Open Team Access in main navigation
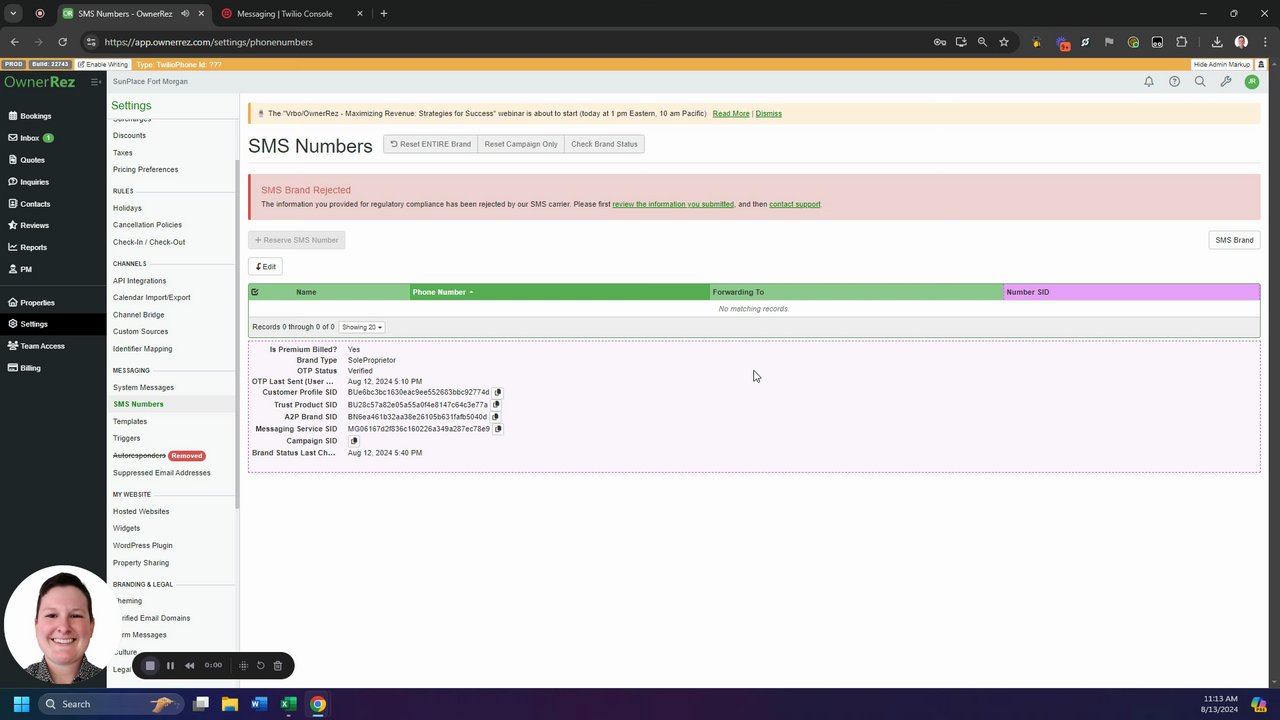Image resolution: width=1280 pixels, height=720 pixels. pyautogui.click(x=42, y=346)
